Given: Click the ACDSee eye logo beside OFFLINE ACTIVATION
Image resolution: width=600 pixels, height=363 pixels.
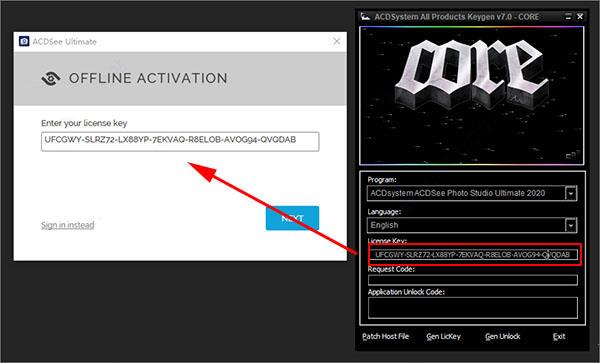Looking at the screenshot, I should click(x=51, y=78).
